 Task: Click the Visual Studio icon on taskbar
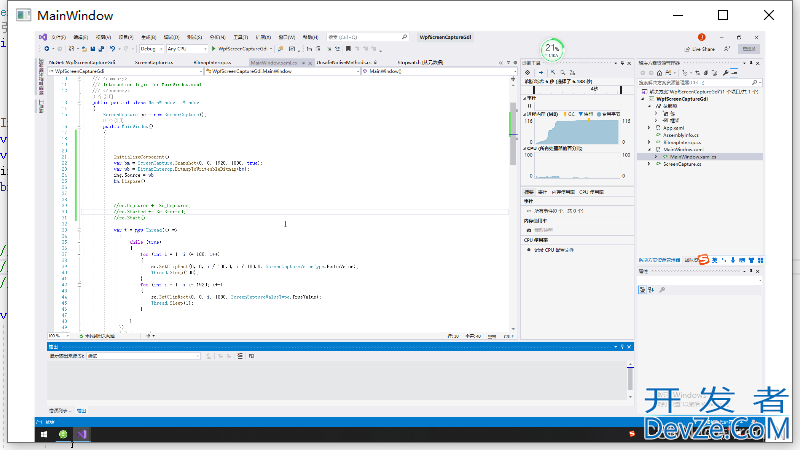tap(82, 434)
